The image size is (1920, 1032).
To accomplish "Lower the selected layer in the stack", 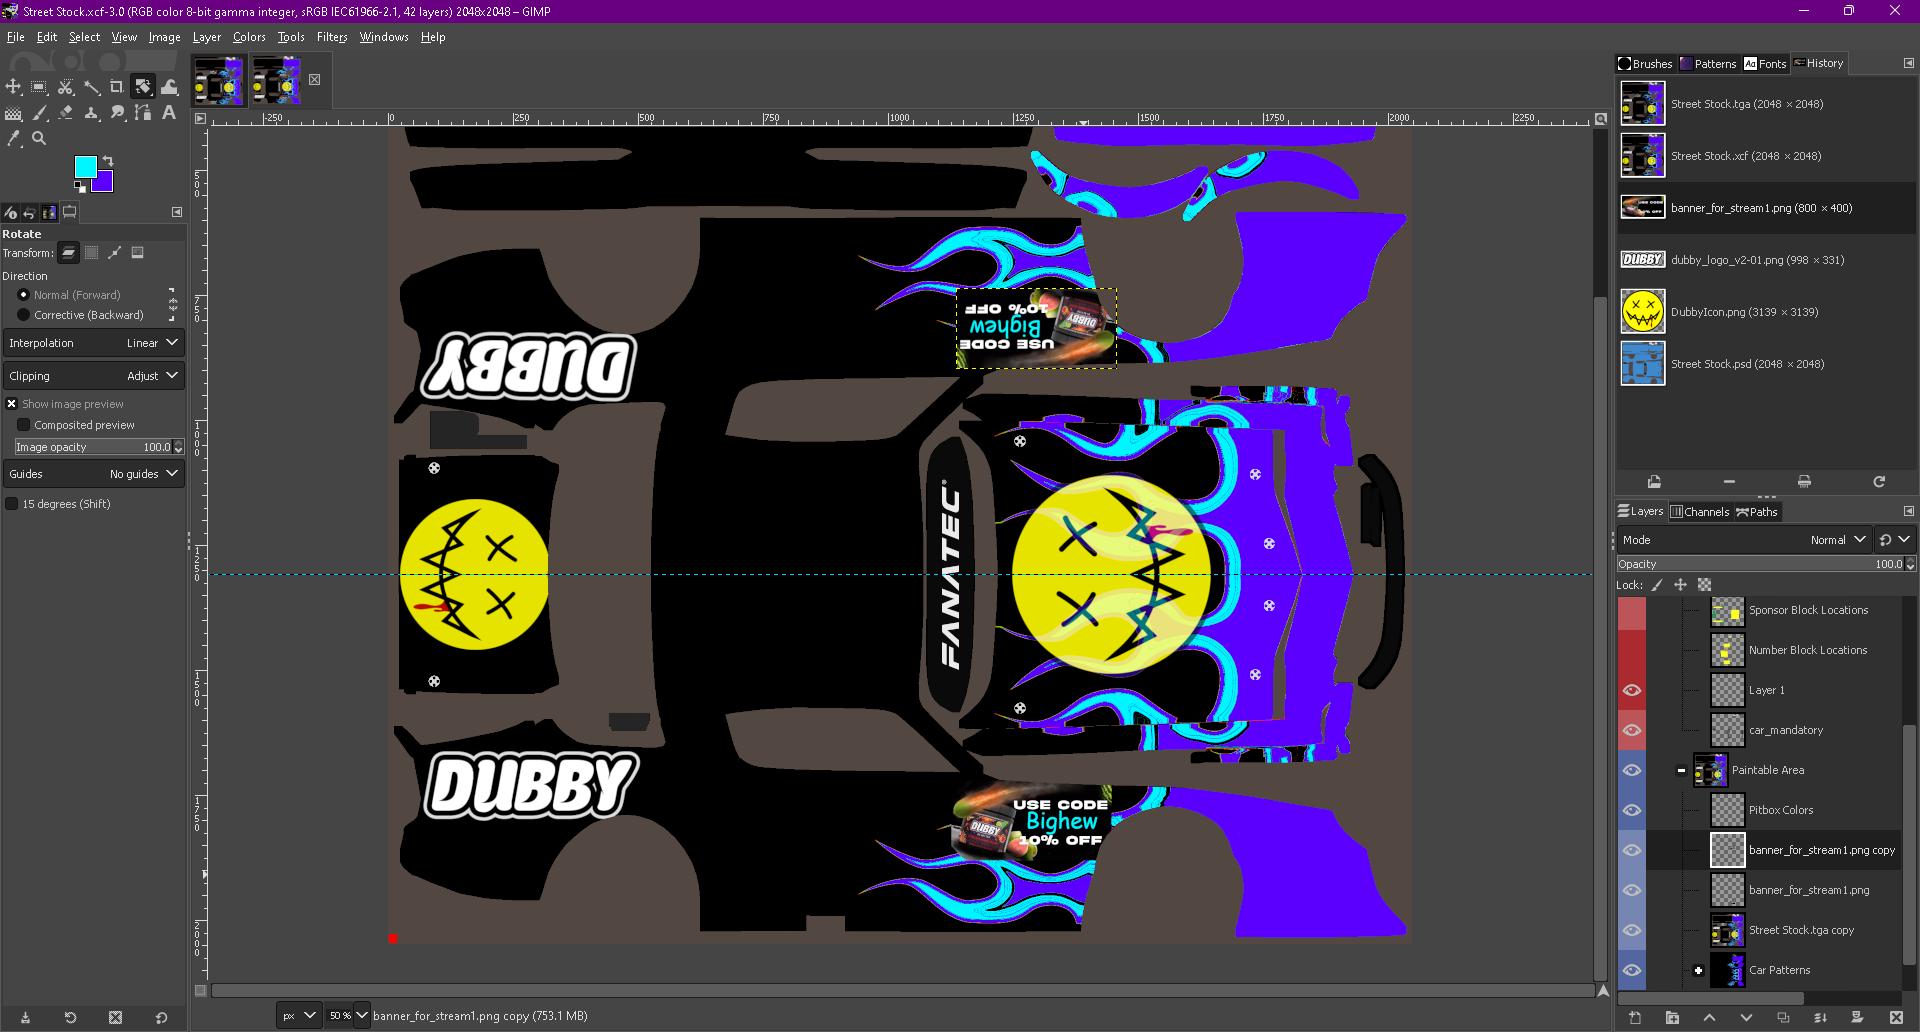I will pos(1746,1018).
